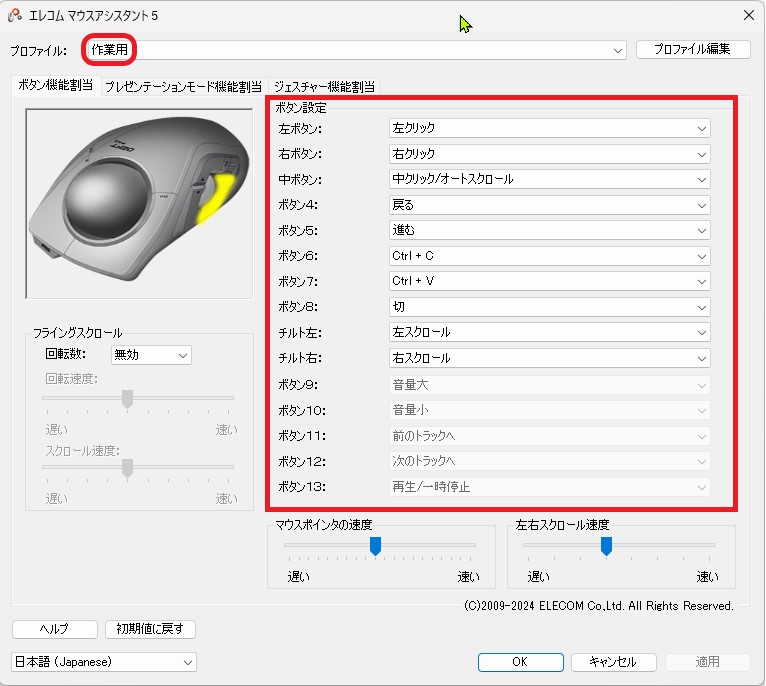The height and width of the screenshot is (686, 766).
Task: Click the 回転速度 slider thumb
Action: pos(128,399)
